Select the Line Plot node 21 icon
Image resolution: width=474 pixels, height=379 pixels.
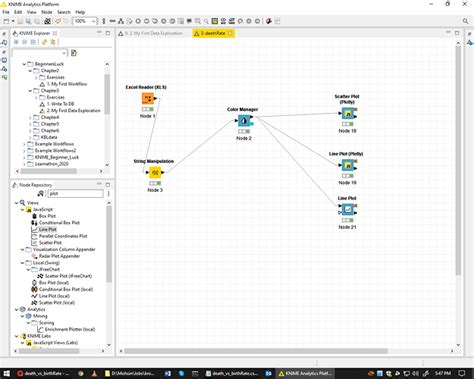(348, 209)
